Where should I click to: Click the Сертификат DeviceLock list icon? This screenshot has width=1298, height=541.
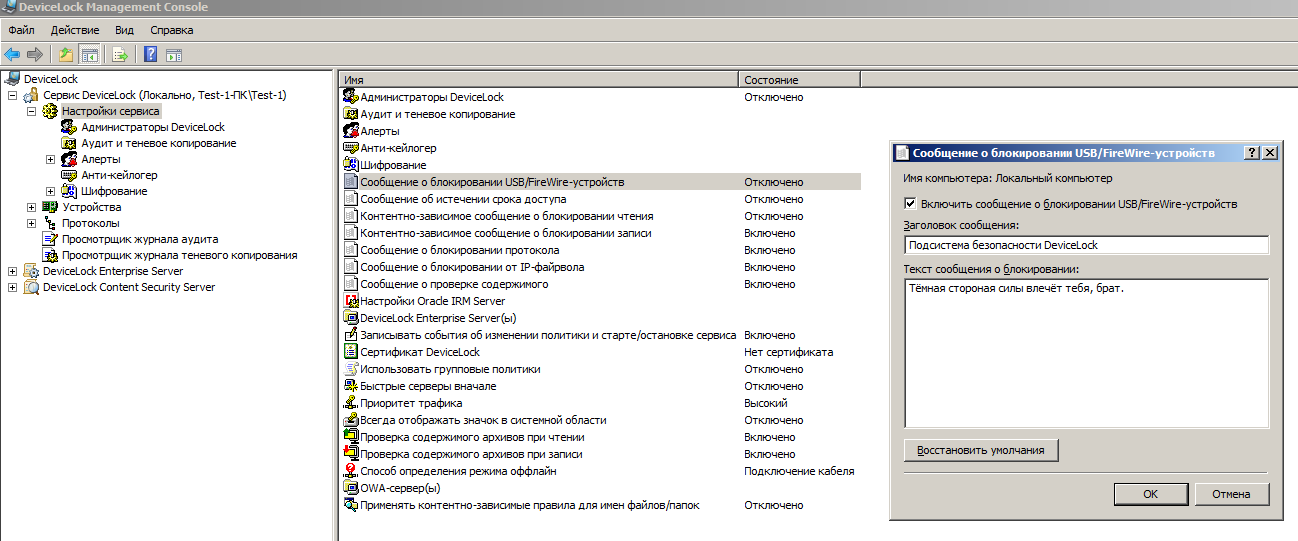pos(351,352)
